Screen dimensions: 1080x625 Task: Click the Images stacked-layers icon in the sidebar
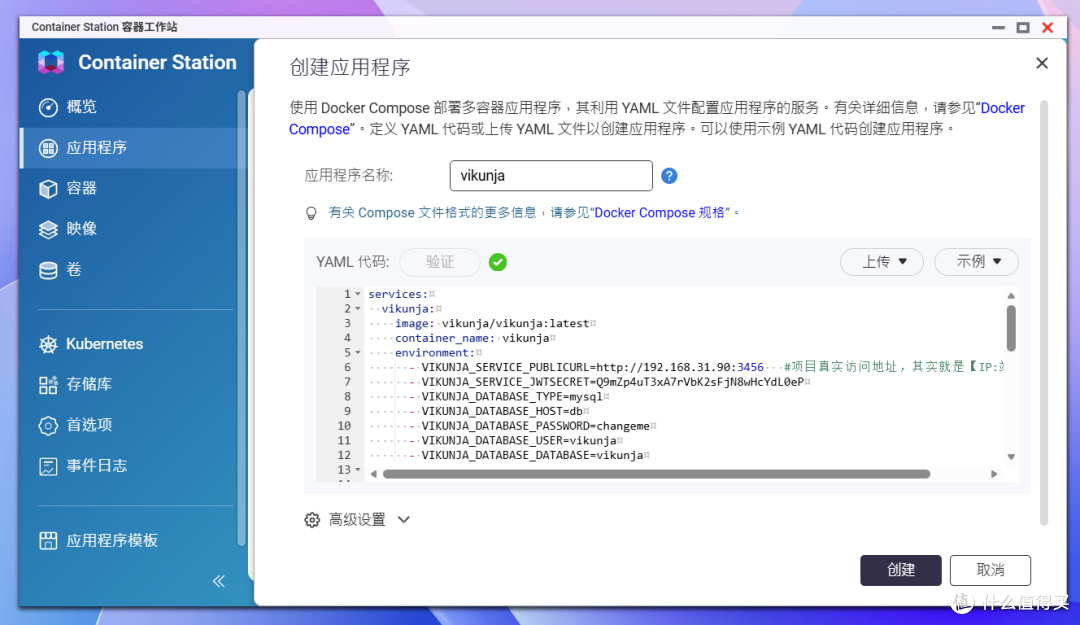(x=48, y=229)
